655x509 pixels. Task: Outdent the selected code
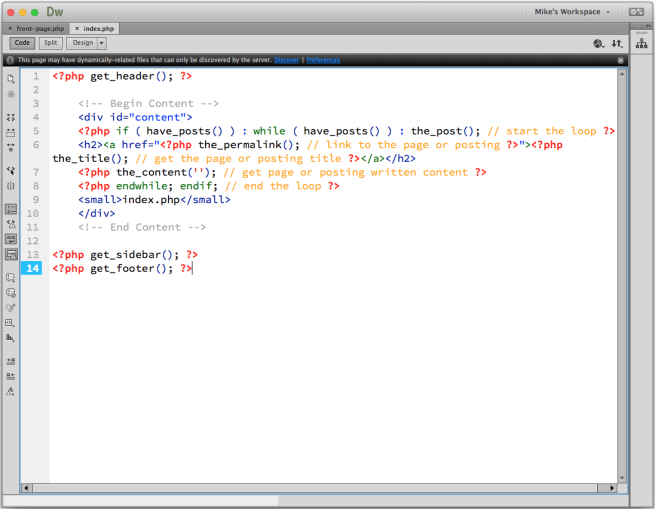click(11, 376)
